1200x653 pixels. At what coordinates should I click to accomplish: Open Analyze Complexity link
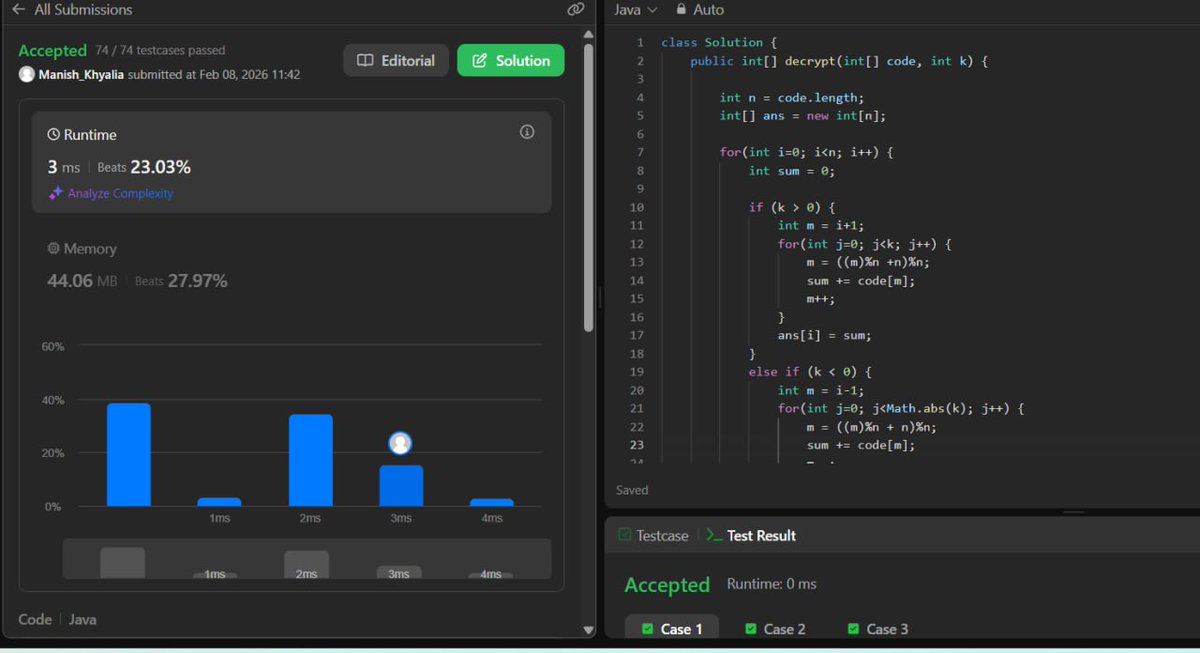120,193
